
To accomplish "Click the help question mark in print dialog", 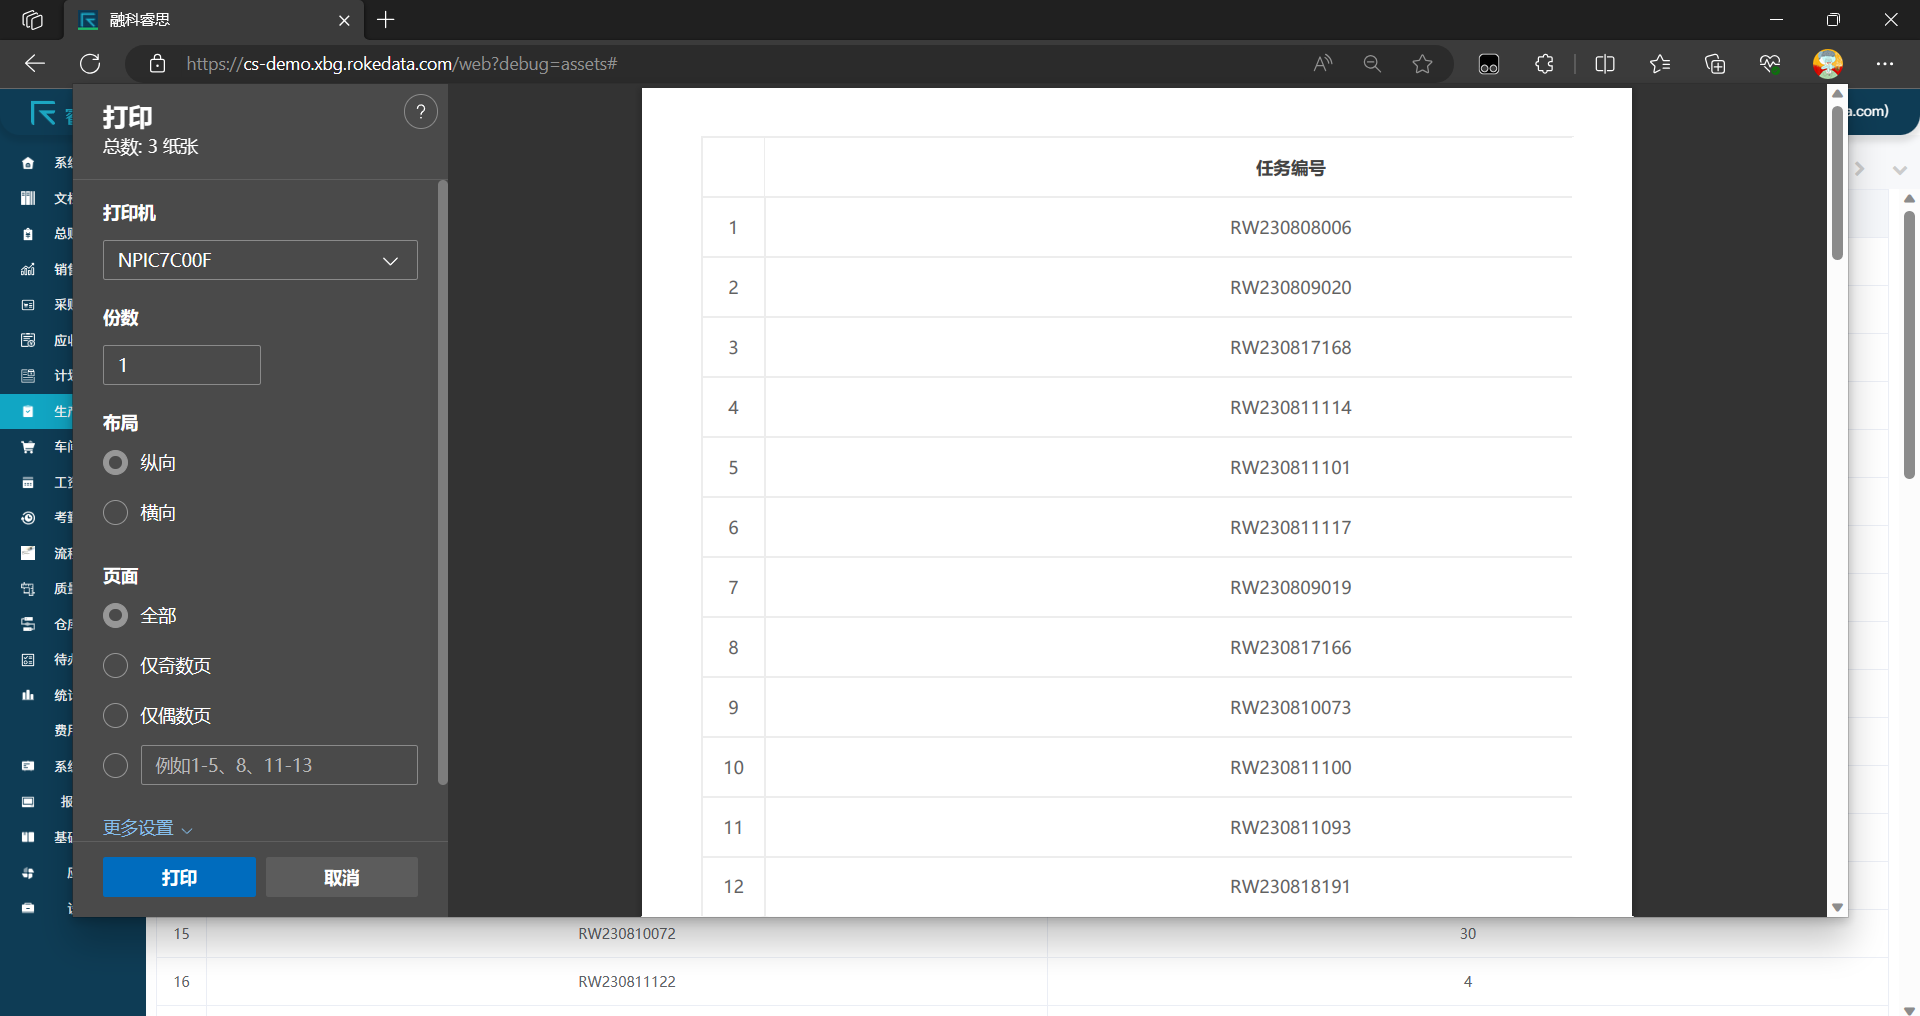I will 420,111.
